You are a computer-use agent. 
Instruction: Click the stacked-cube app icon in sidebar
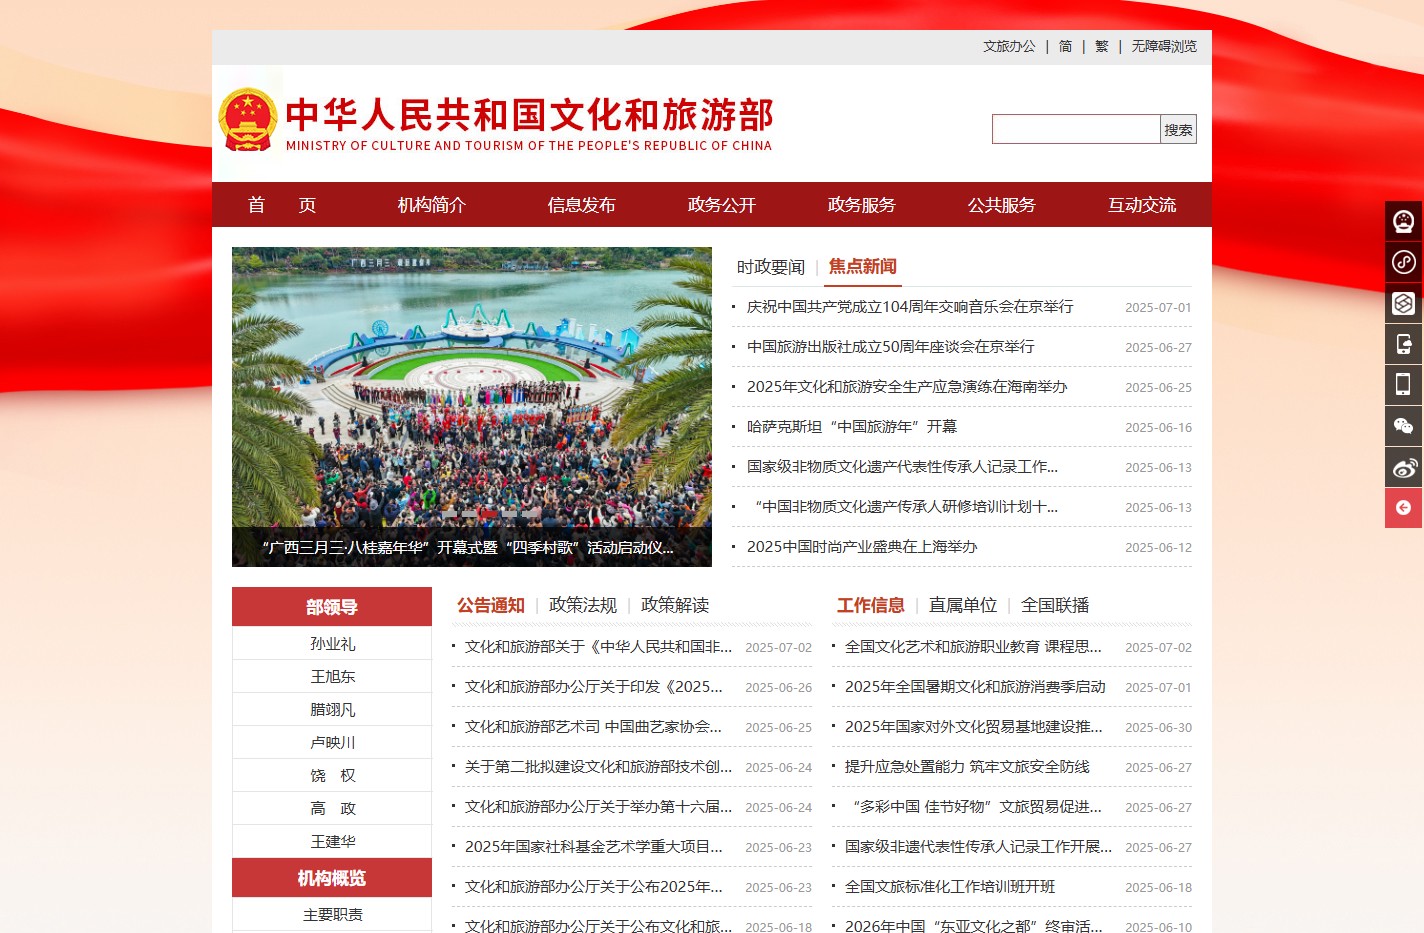[1404, 303]
